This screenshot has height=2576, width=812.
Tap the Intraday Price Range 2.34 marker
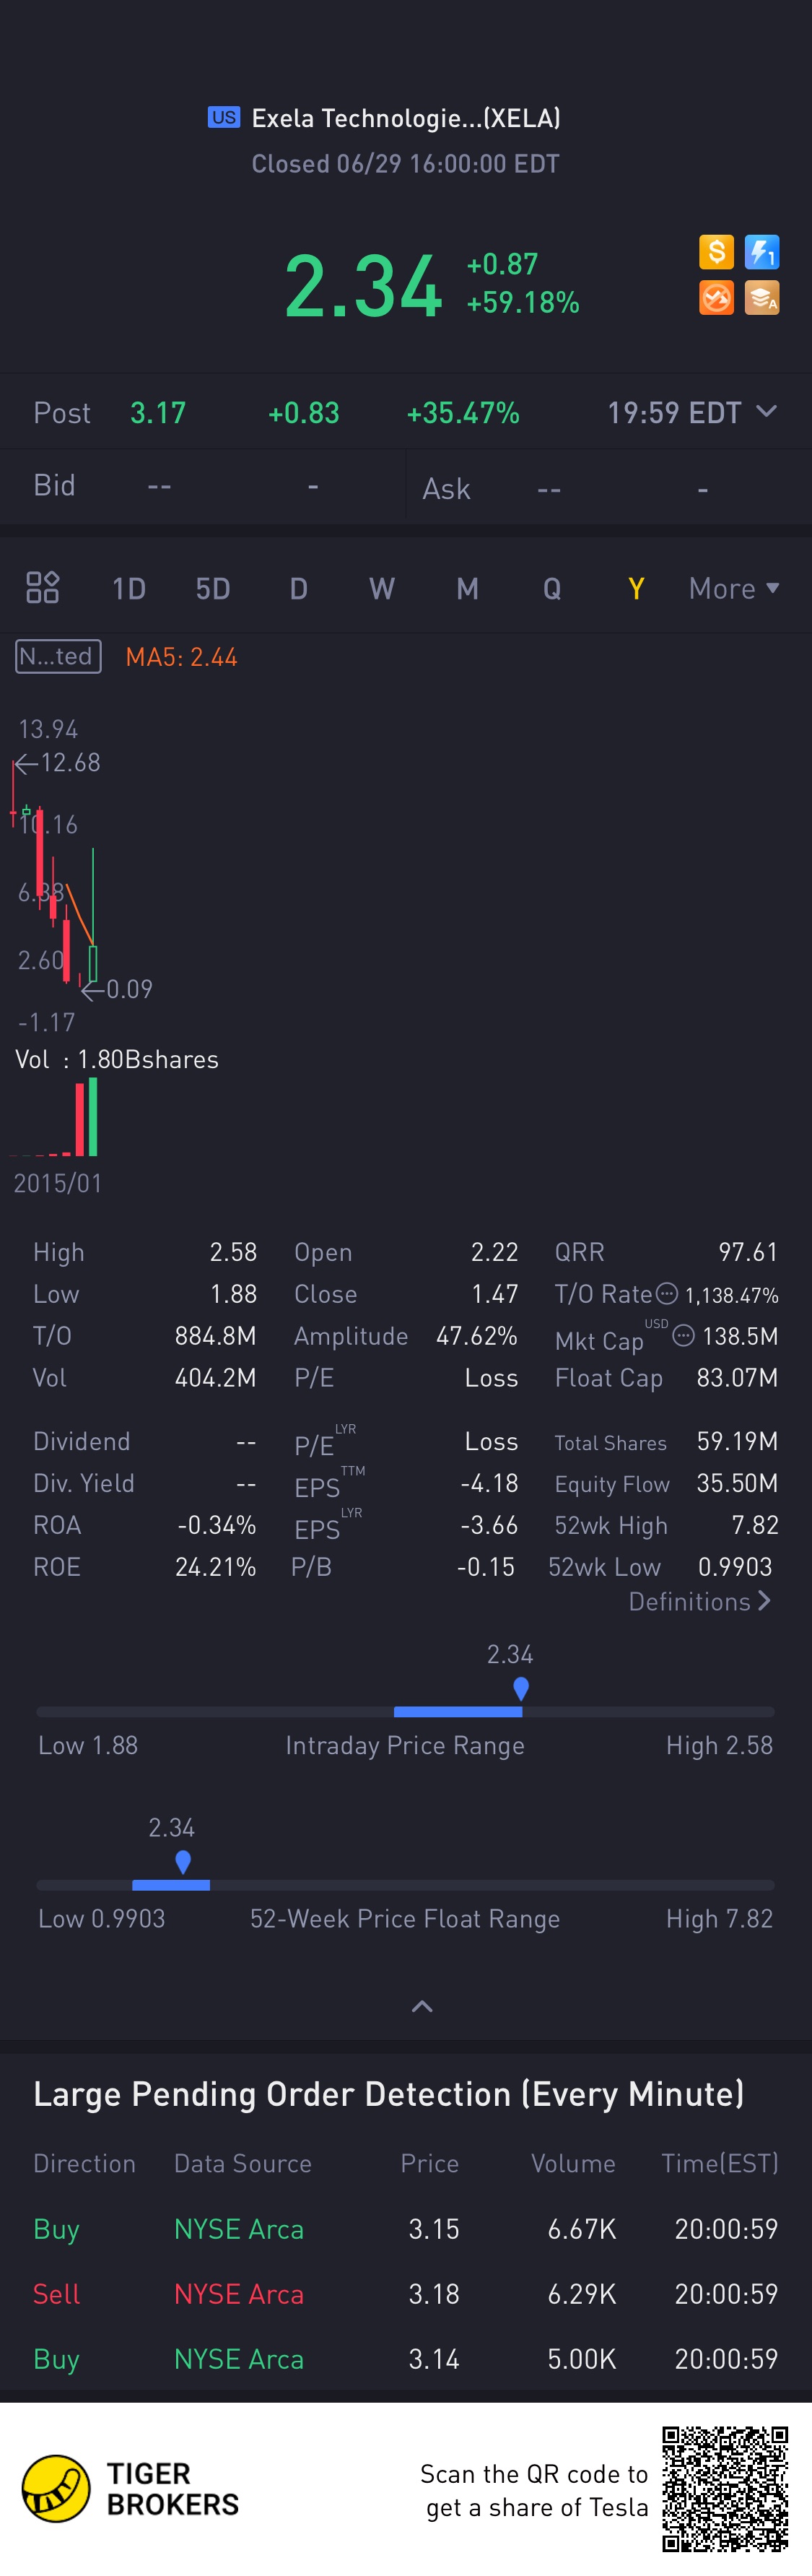coord(521,1689)
